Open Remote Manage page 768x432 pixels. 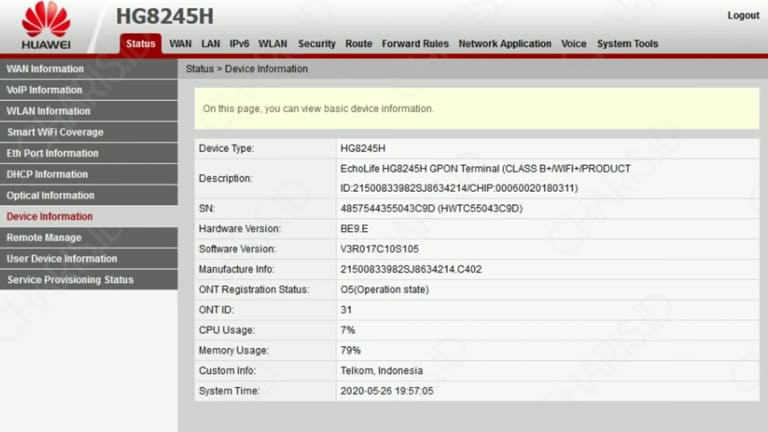(x=89, y=238)
